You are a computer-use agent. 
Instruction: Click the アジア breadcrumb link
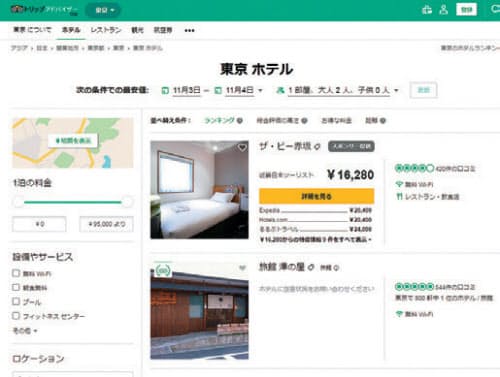[19, 48]
